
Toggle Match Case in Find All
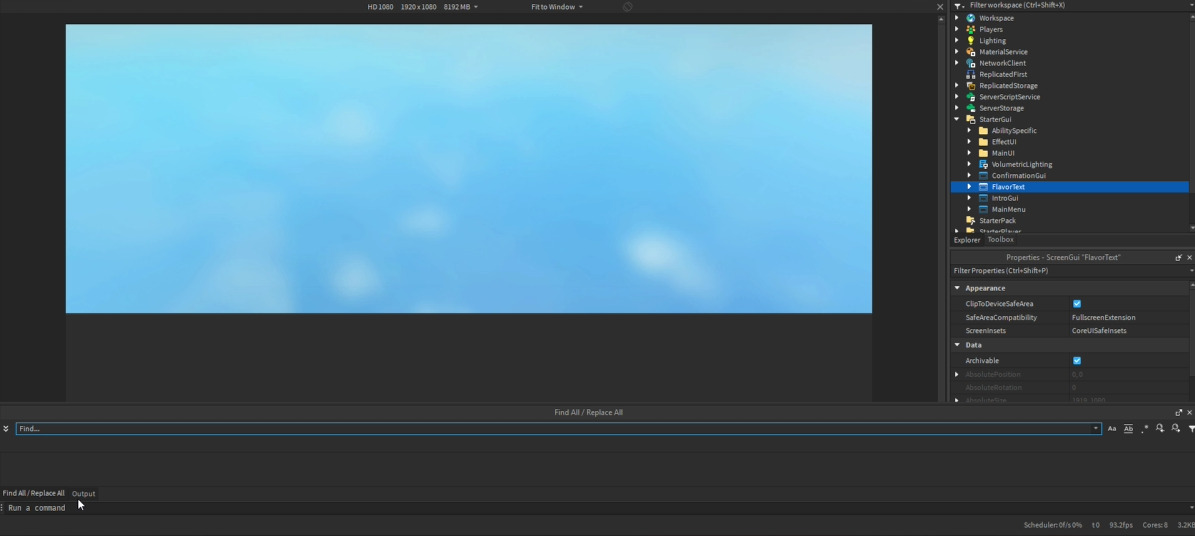click(1112, 428)
